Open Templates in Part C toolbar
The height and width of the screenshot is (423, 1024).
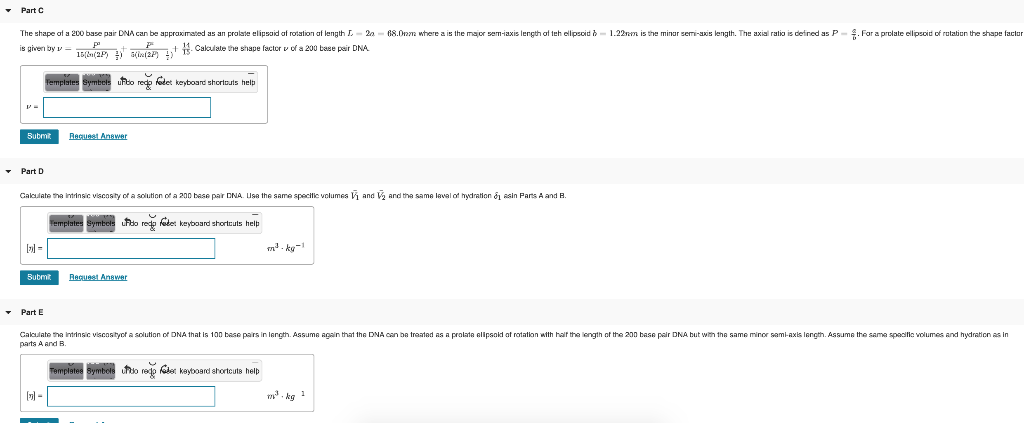click(62, 83)
